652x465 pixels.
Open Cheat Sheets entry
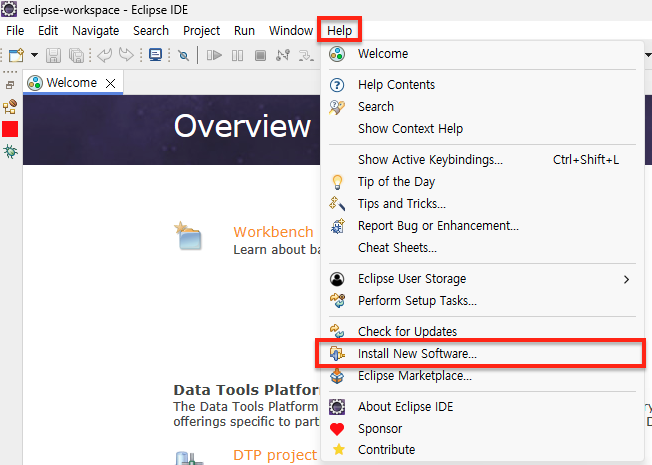[482, 248]
